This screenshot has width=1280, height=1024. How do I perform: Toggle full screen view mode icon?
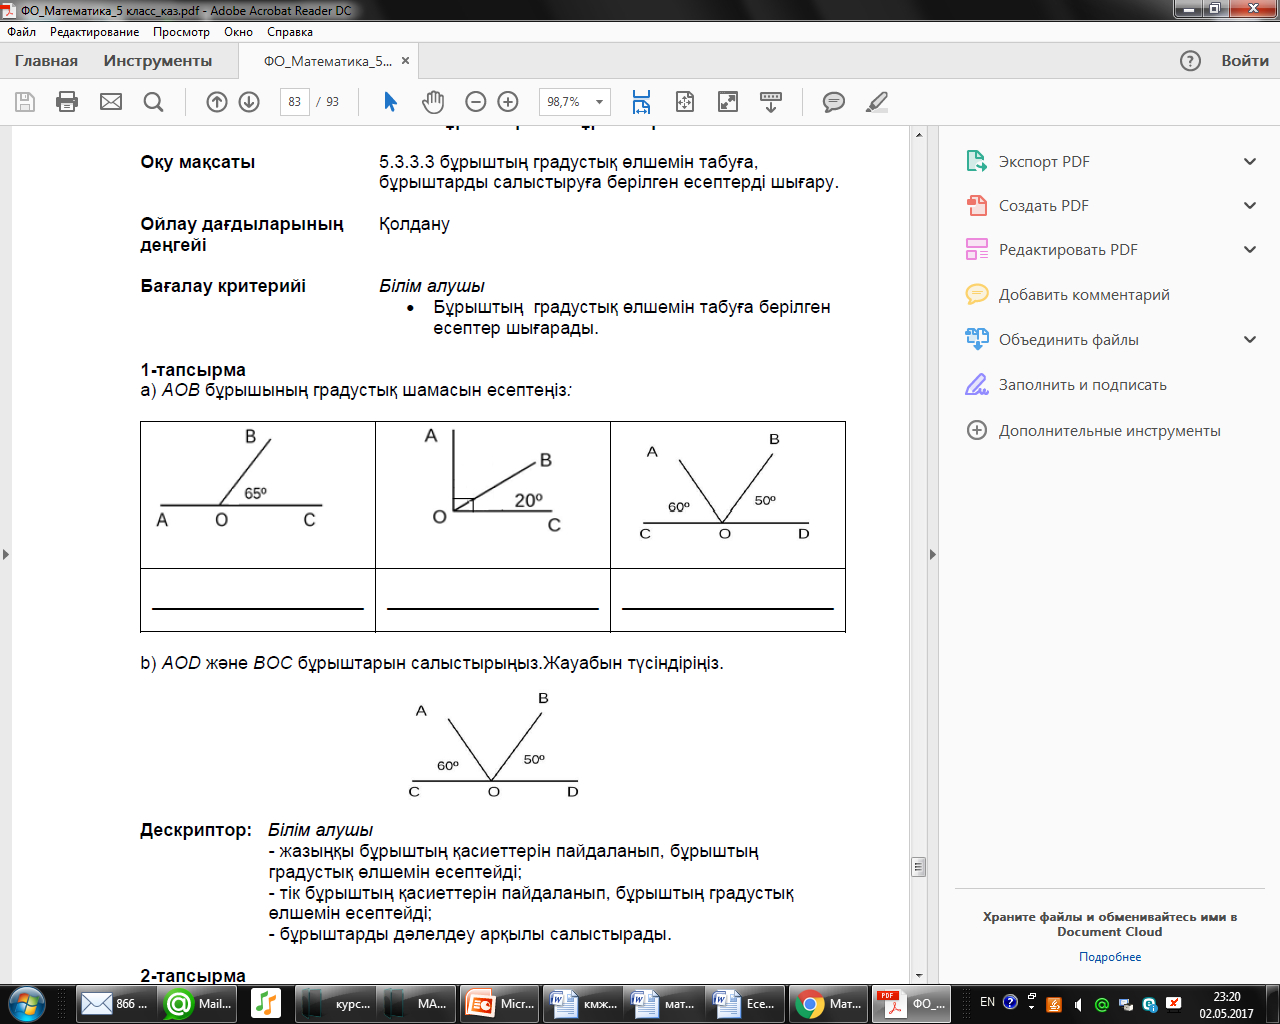point(728,102)
